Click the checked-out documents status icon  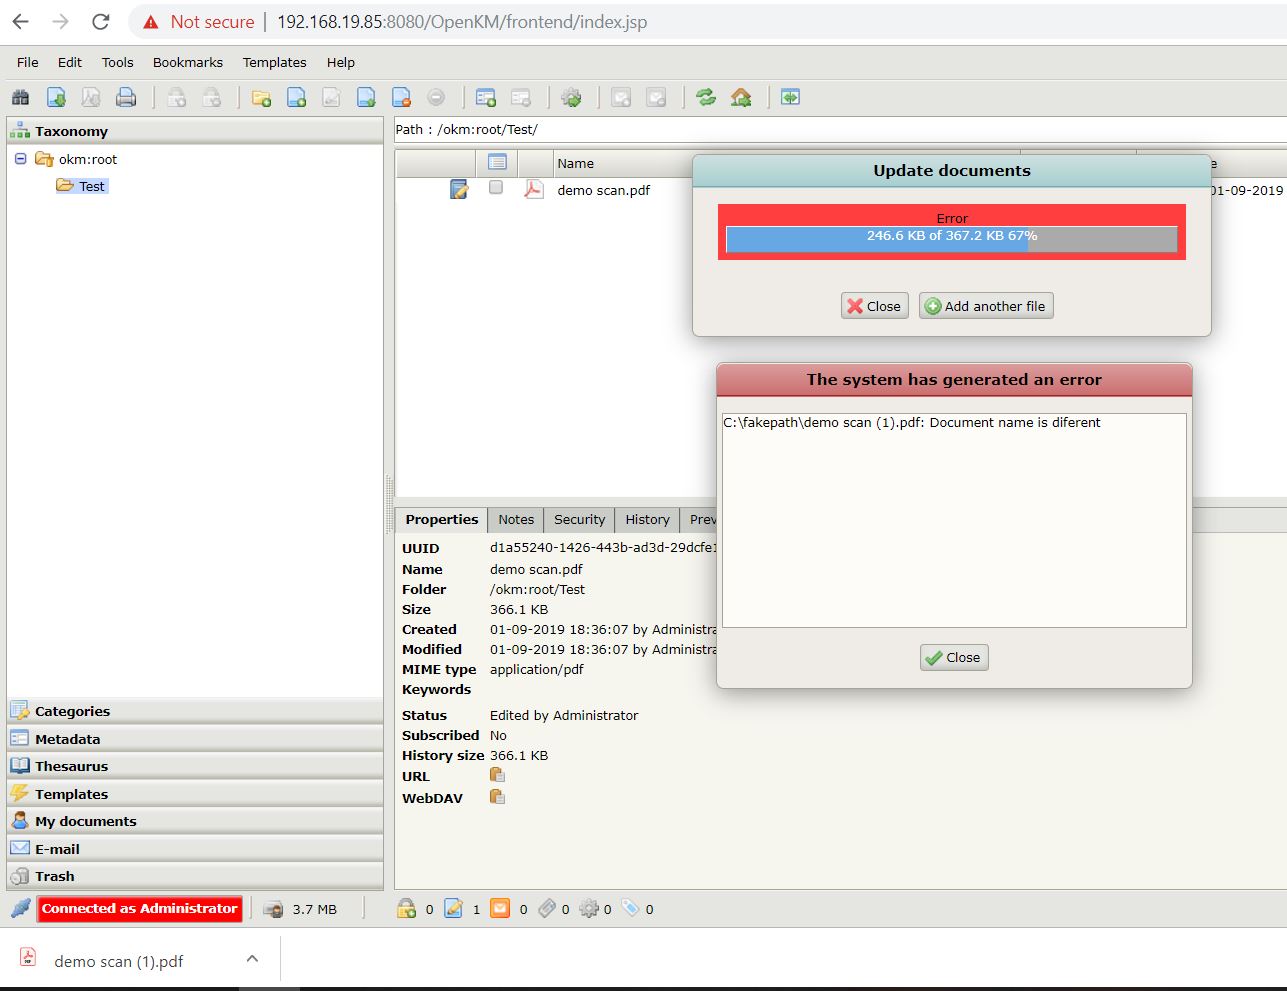[x=454, y=909]
